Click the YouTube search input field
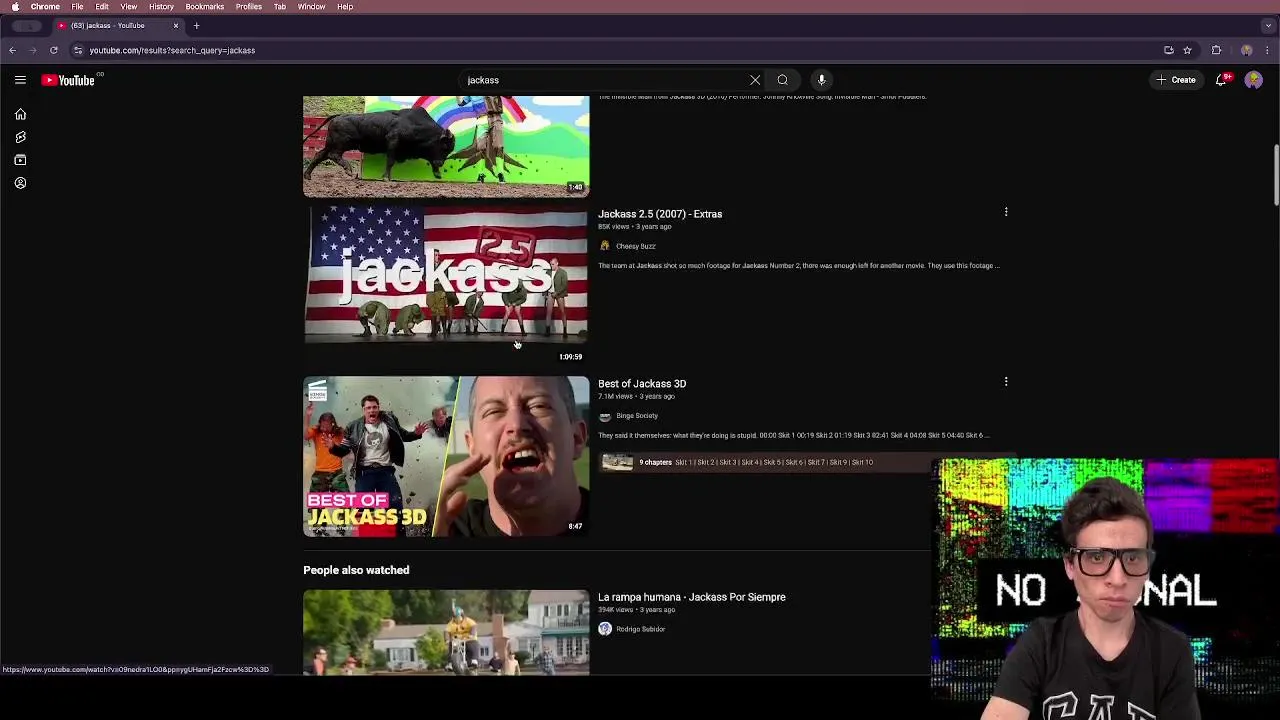Image resolution: width=1280 pixels, height=720 pixels. 605,80
